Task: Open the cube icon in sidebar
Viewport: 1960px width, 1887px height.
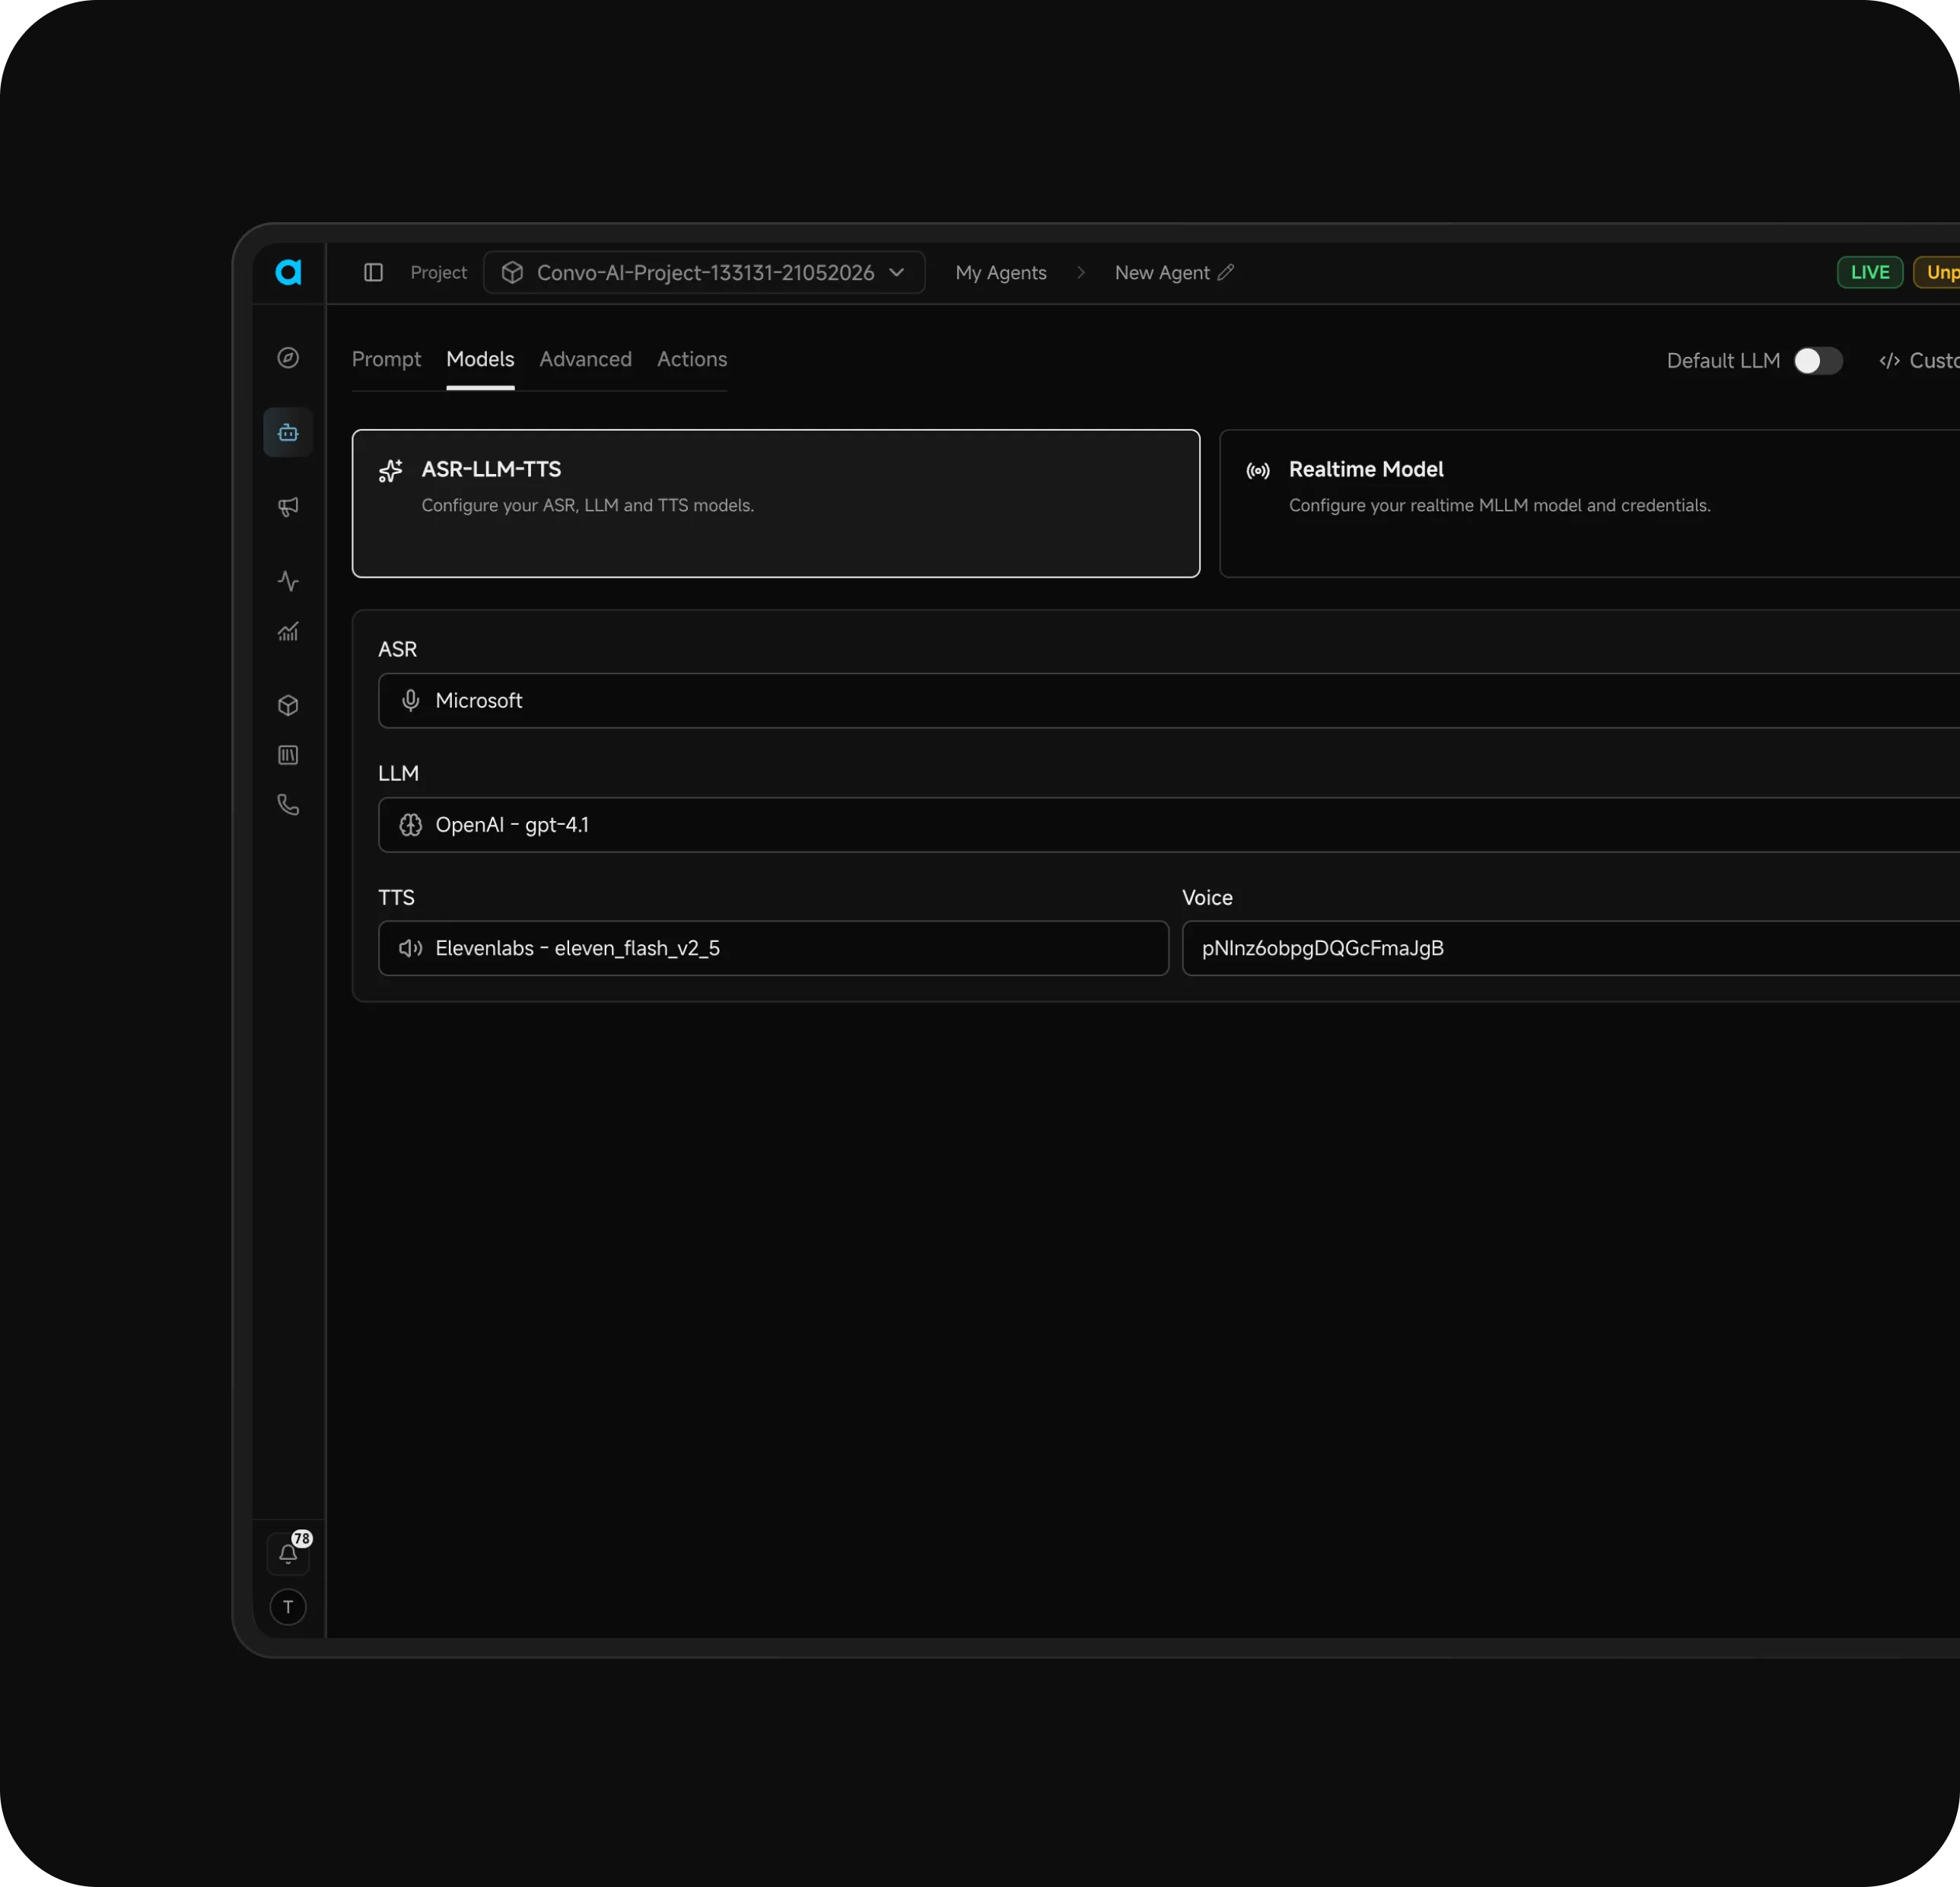Action: tap(288, 705)
